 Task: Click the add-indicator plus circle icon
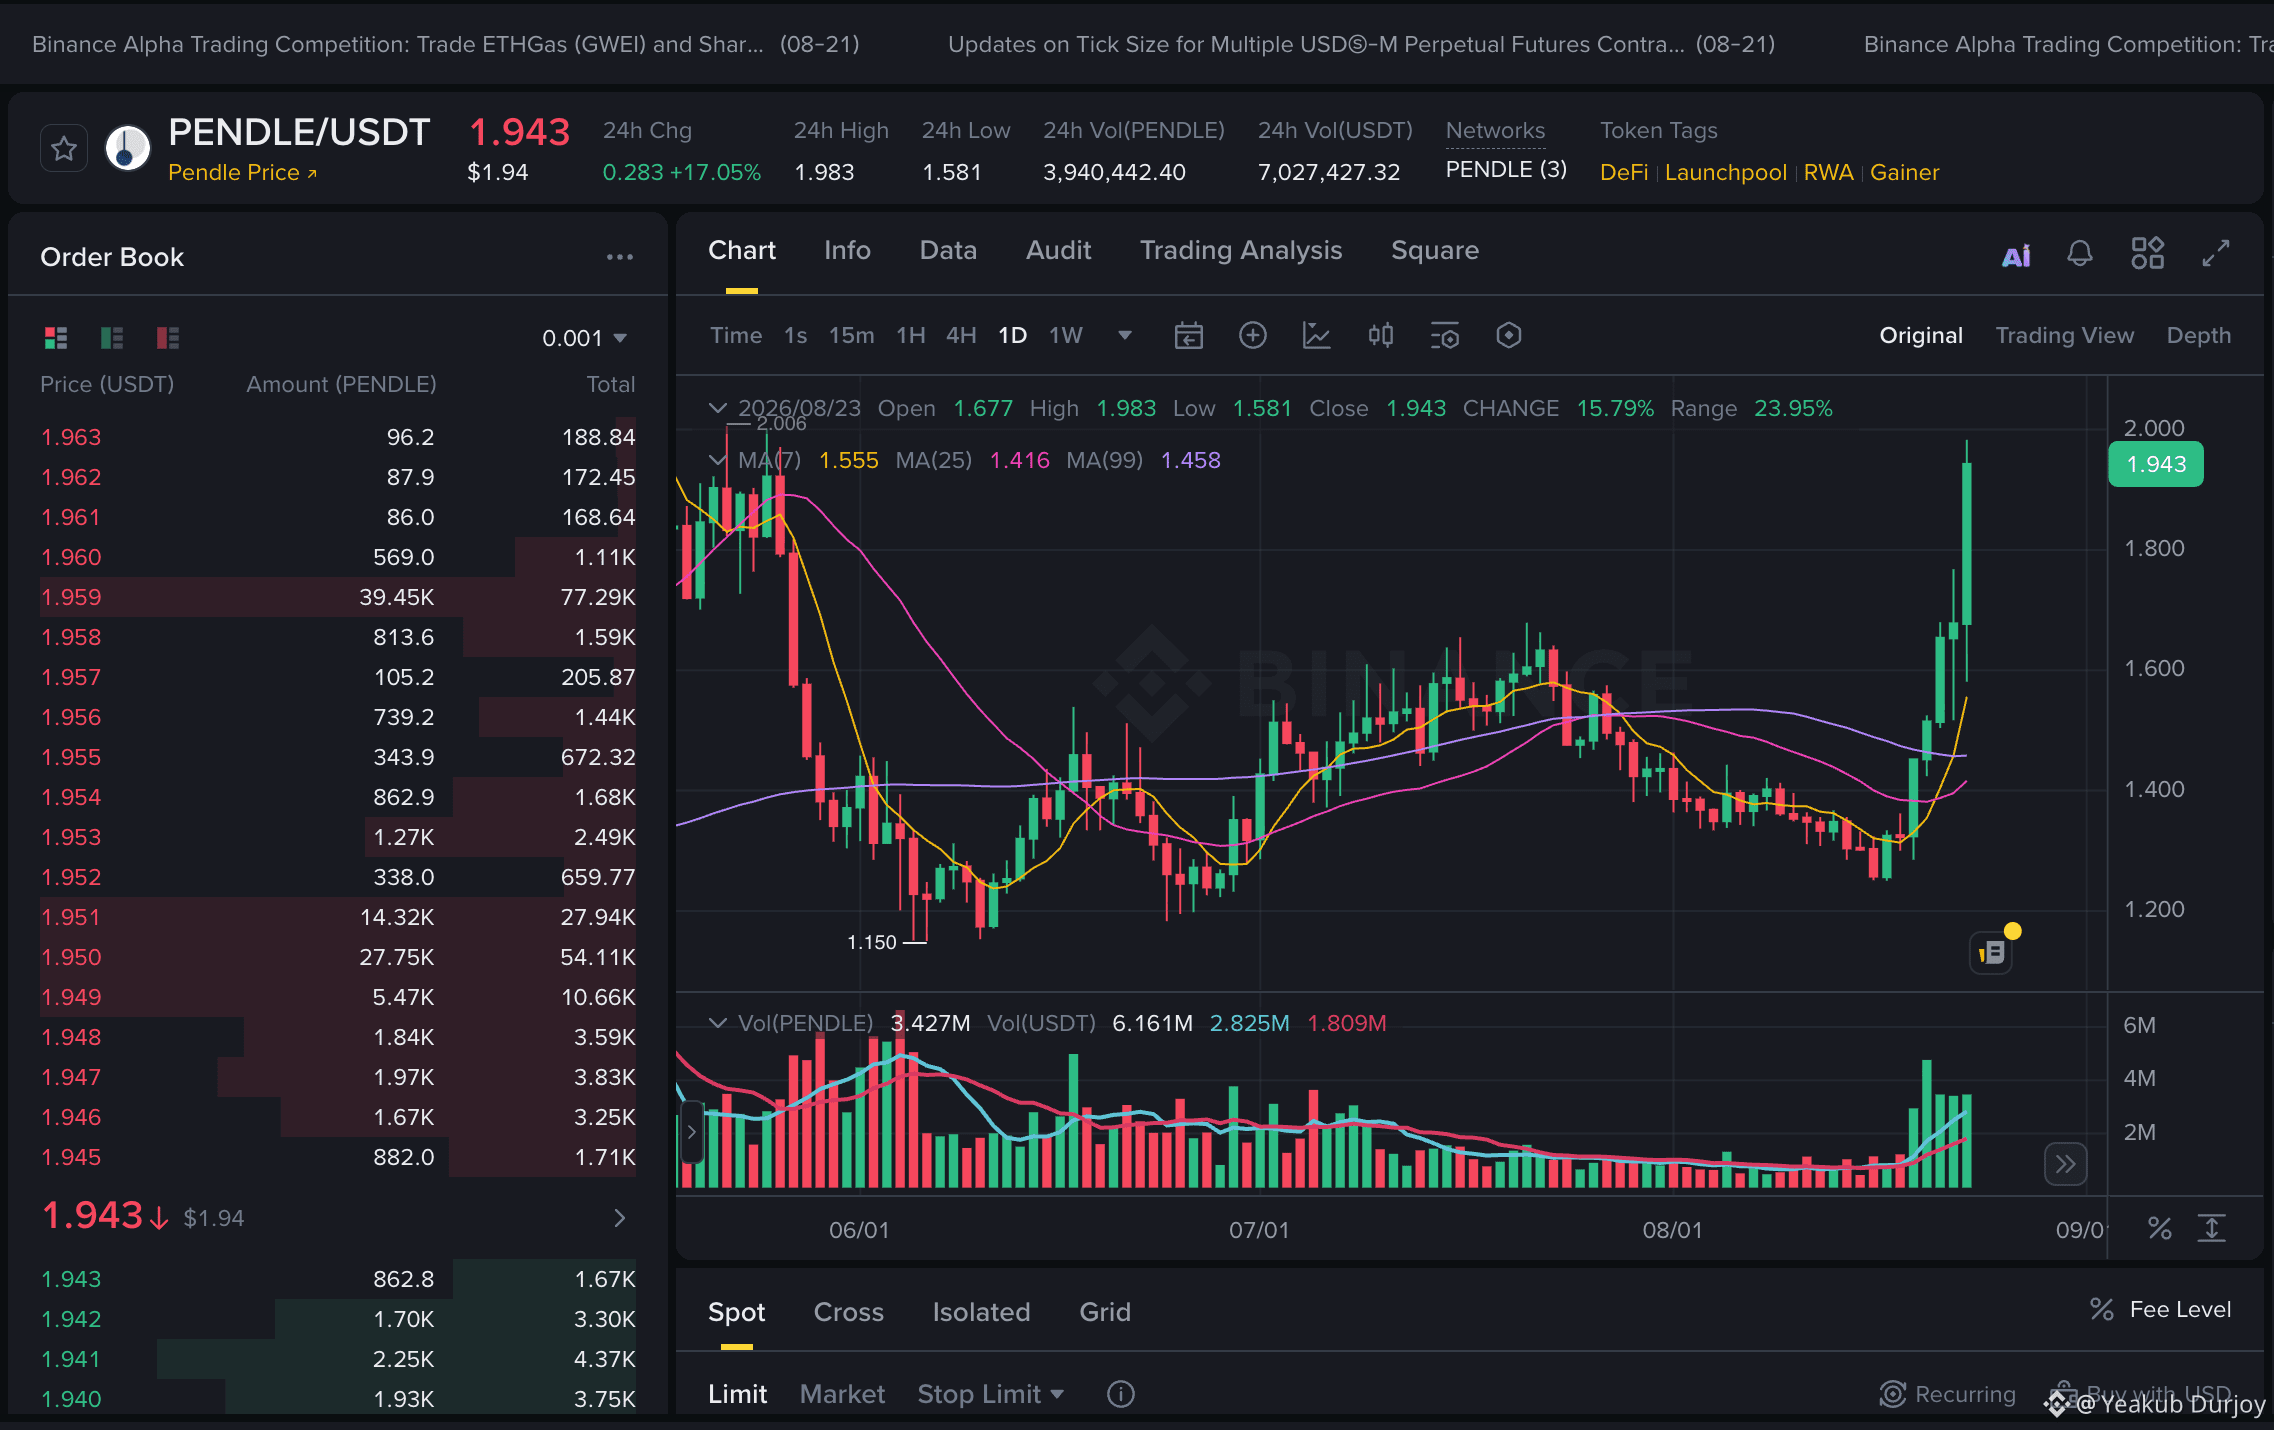point(1252,335)
